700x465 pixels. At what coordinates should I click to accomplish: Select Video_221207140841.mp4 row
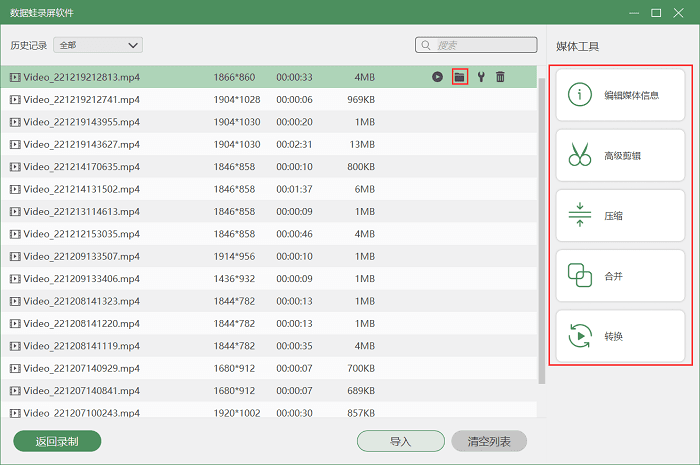click(269, 390)
